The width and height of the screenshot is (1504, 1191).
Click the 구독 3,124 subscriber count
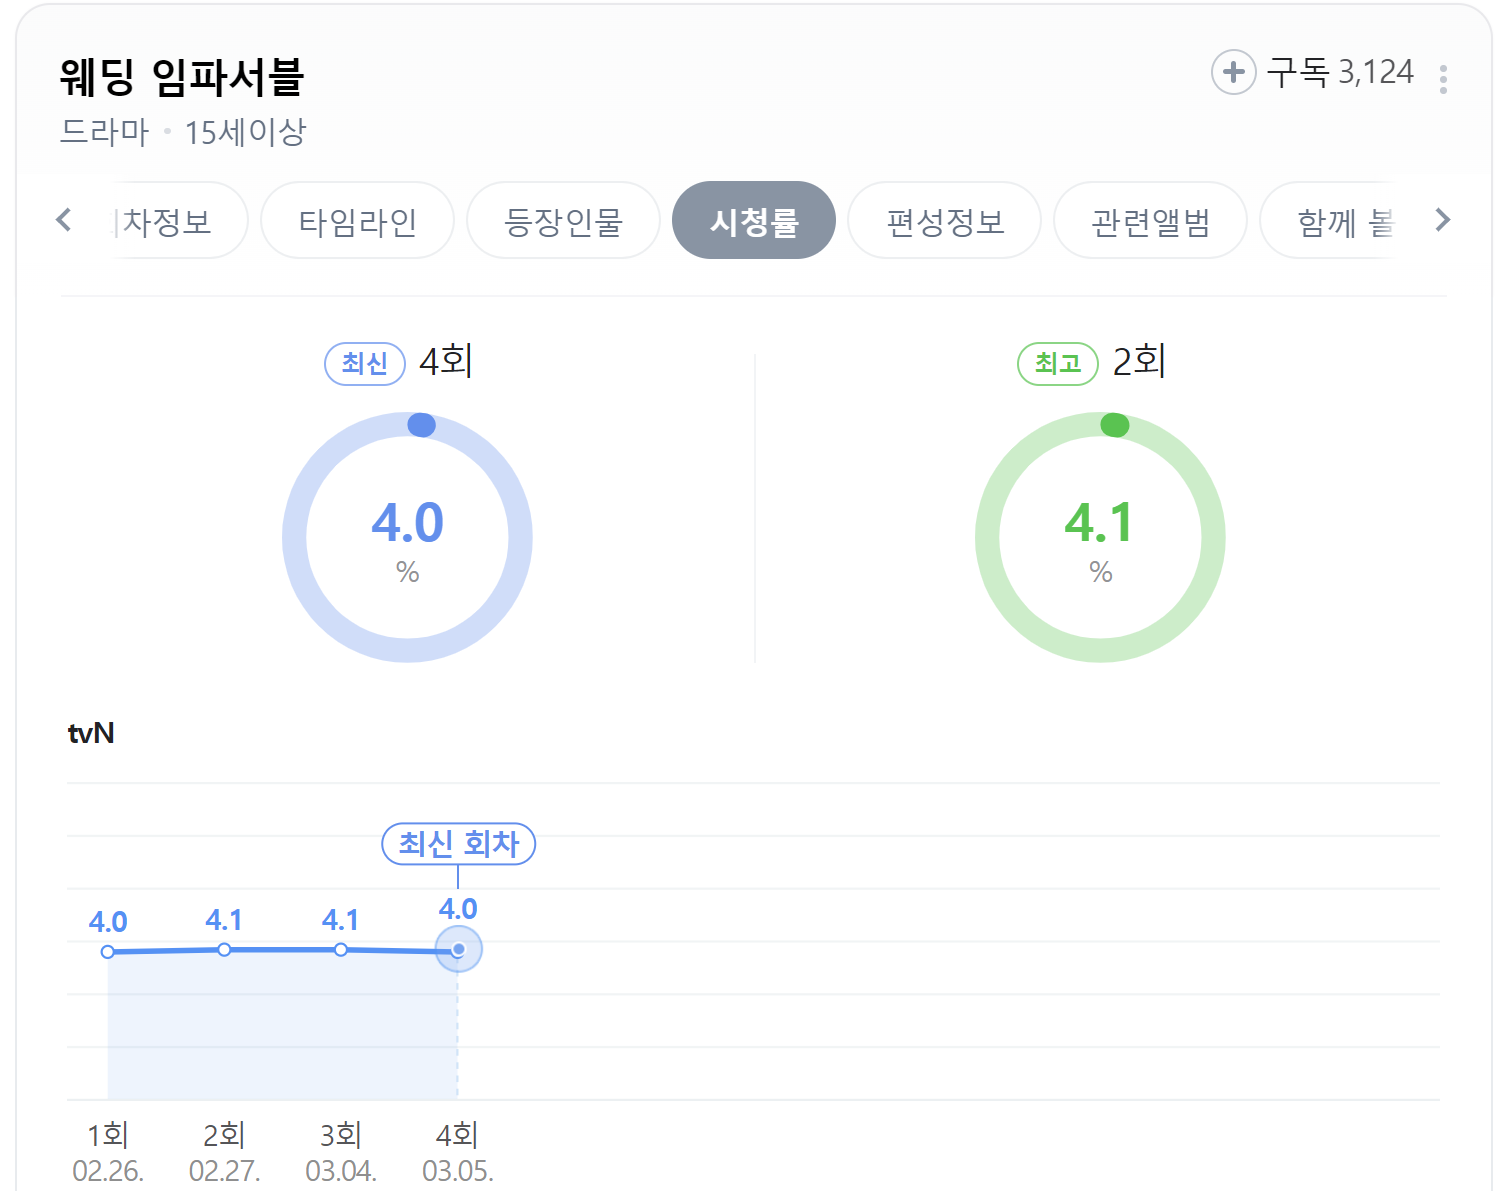[x=1340, y=71]
